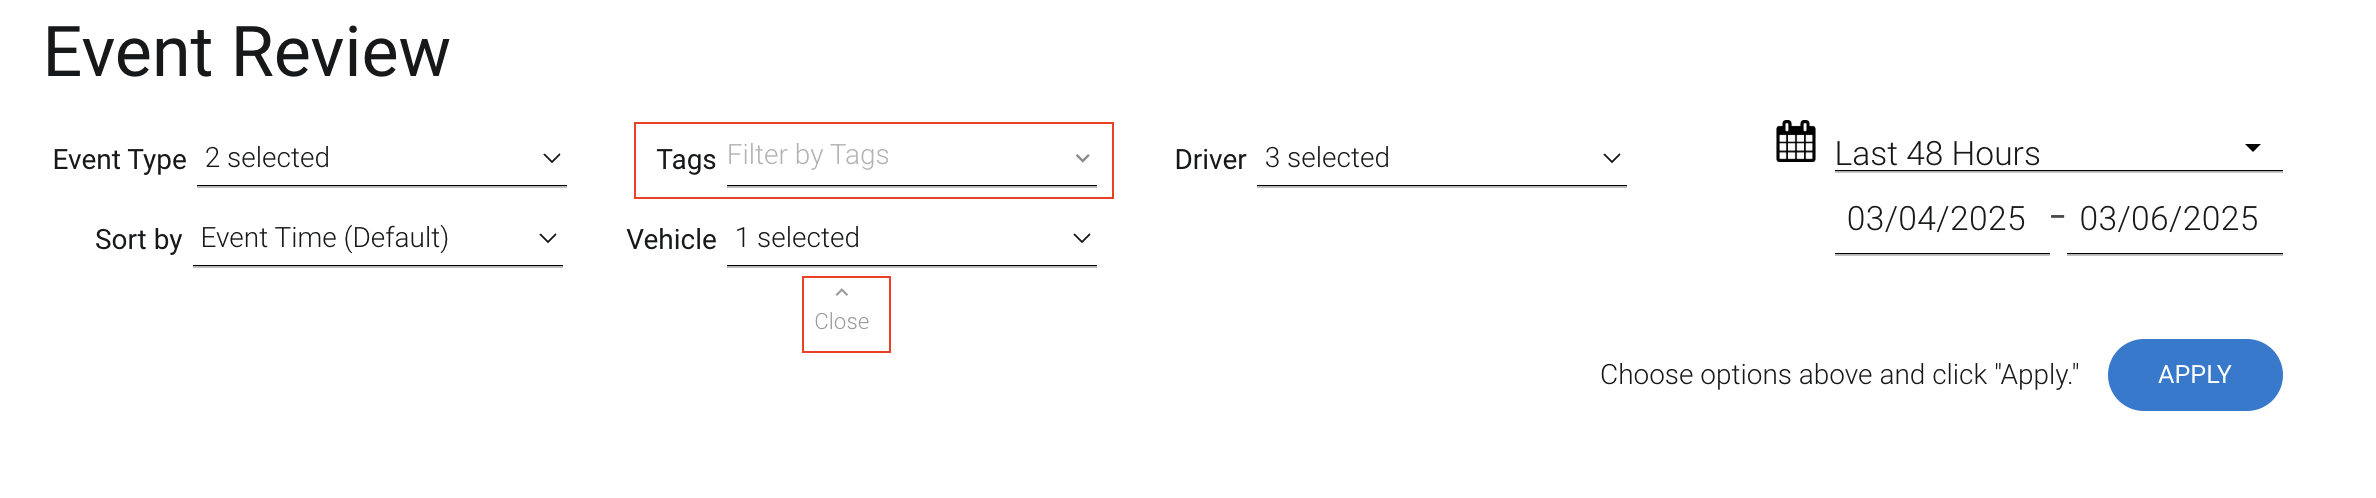This screenshot has height=498, width=2376.
Task: Click the chevron arrow in Tags filter
Action: pos(1082,158)
